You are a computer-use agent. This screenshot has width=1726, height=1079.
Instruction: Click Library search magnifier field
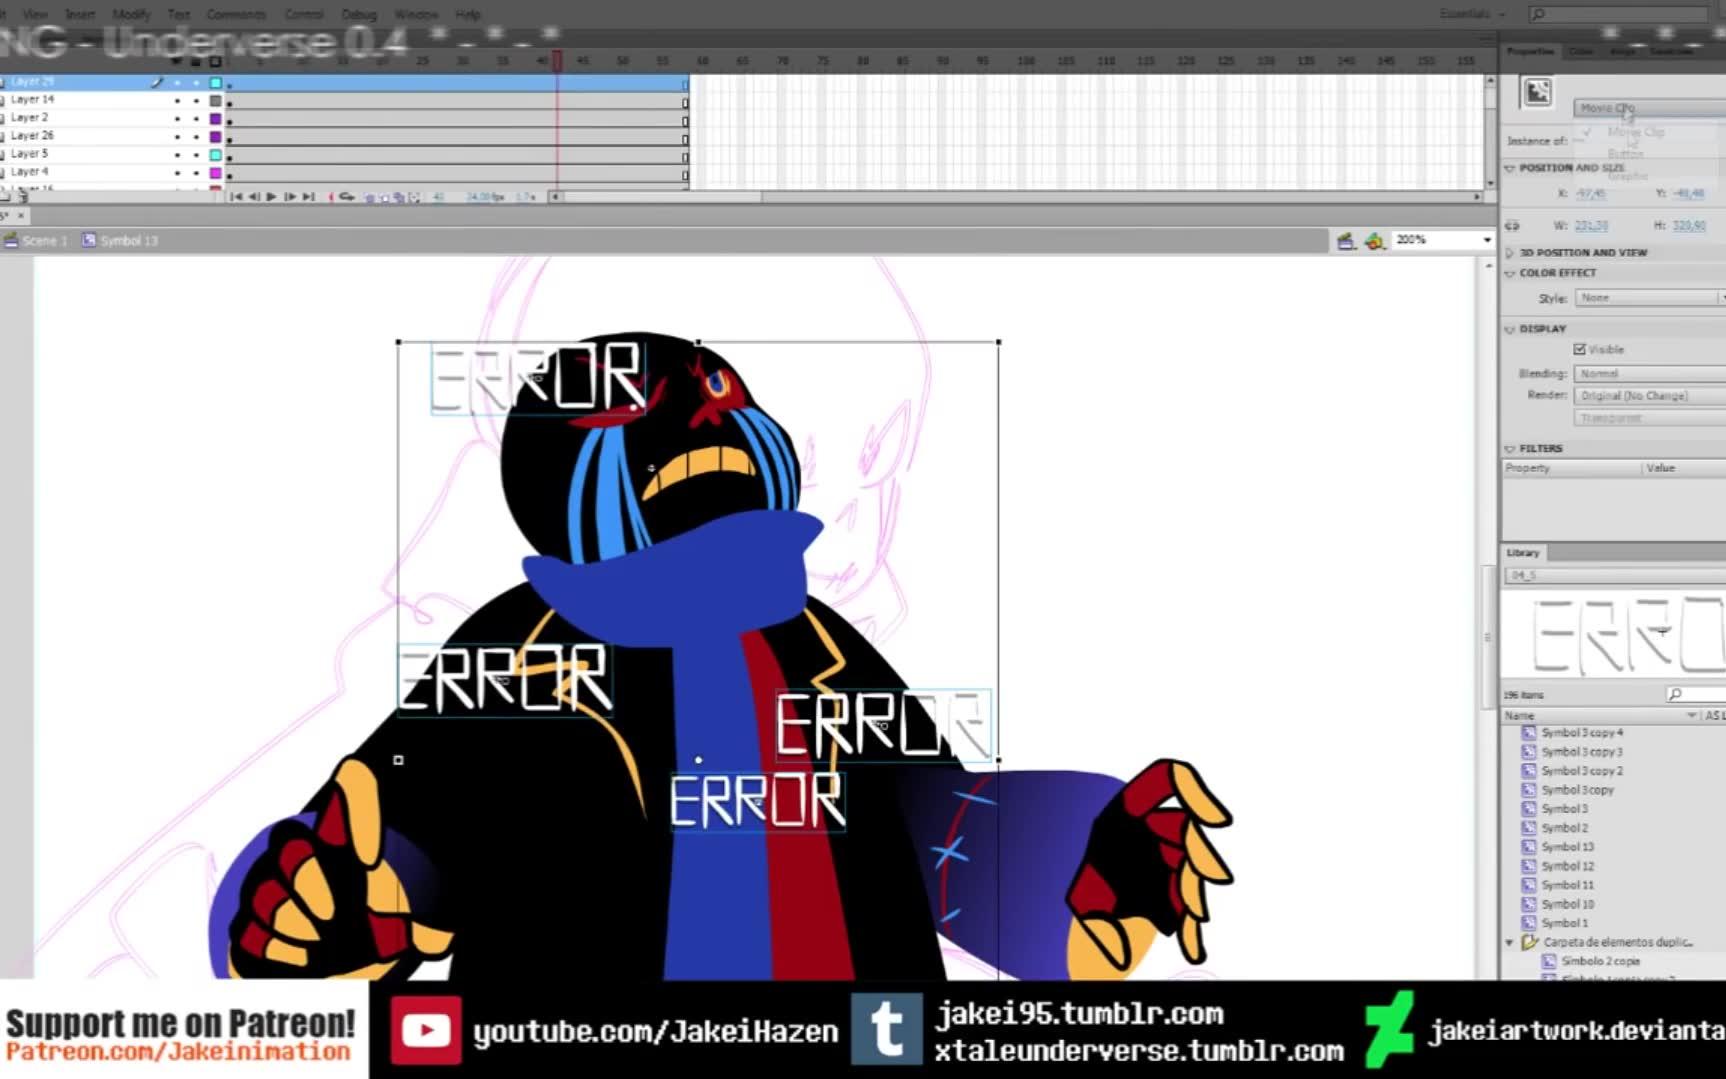coord(1694,694)
